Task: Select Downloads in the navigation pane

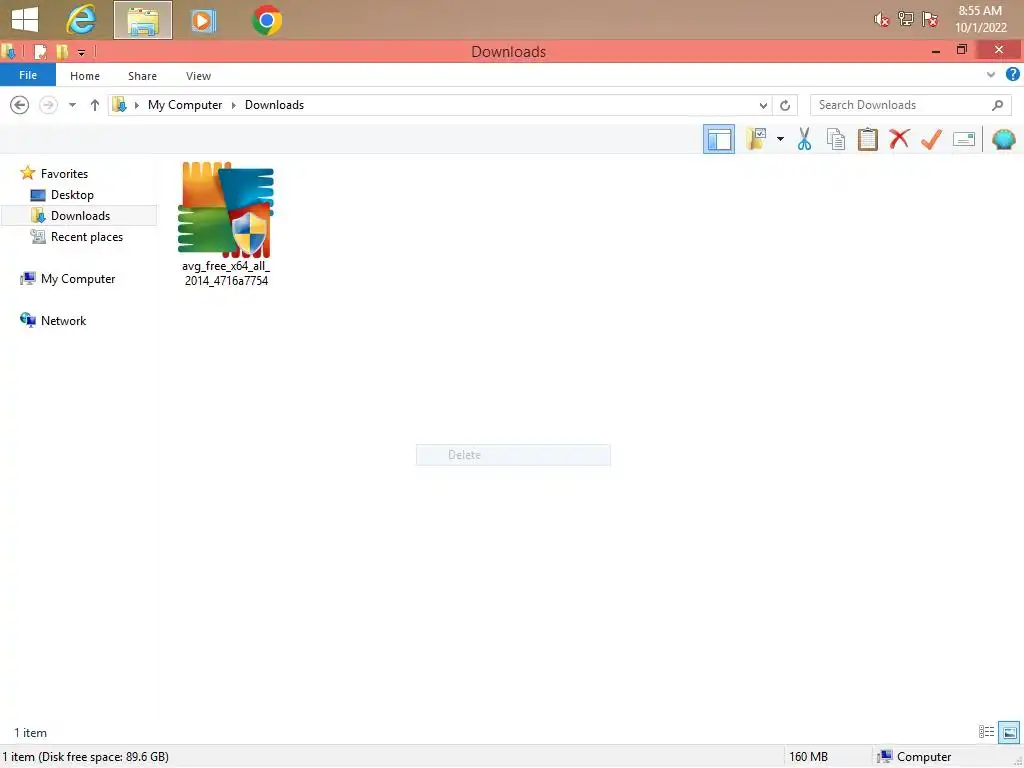Action: pyautogui.click(x=80, y=216)
